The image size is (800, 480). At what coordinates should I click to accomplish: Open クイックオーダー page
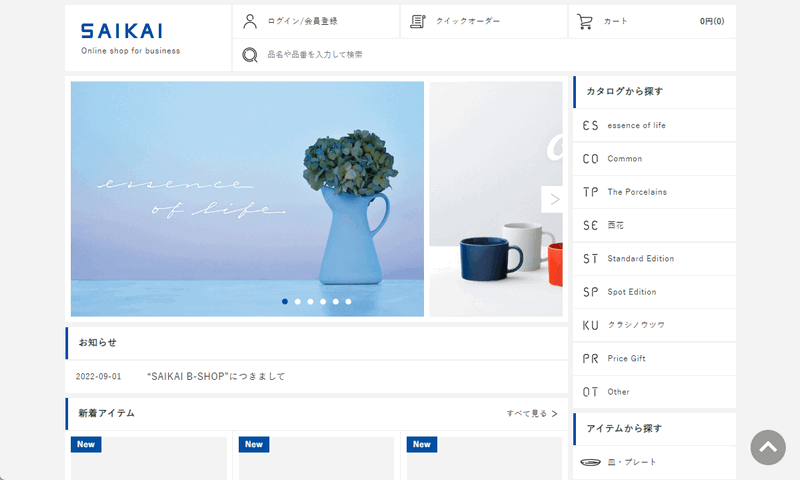[468, 21]
